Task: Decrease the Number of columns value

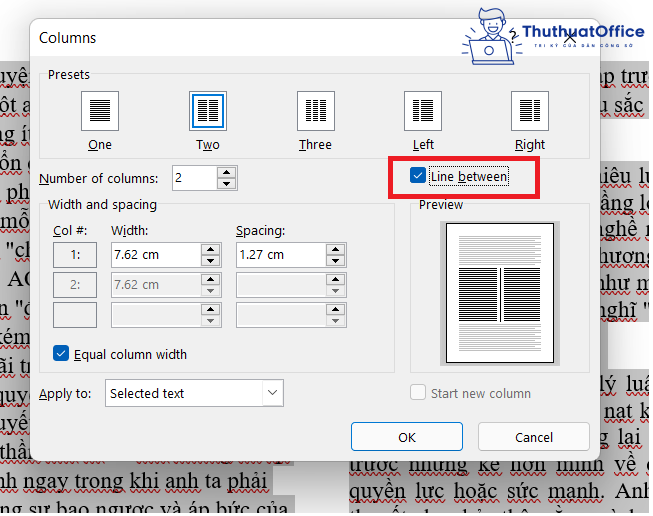Action: (227, 184)
